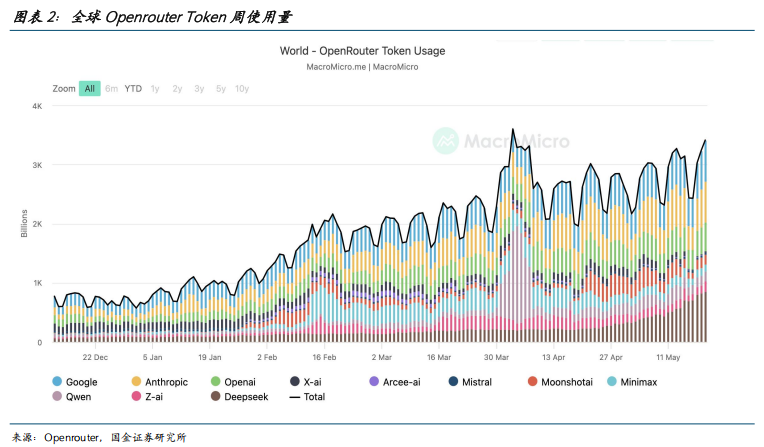
Task: Hide the Mistral series
Action: coord(470,382)
